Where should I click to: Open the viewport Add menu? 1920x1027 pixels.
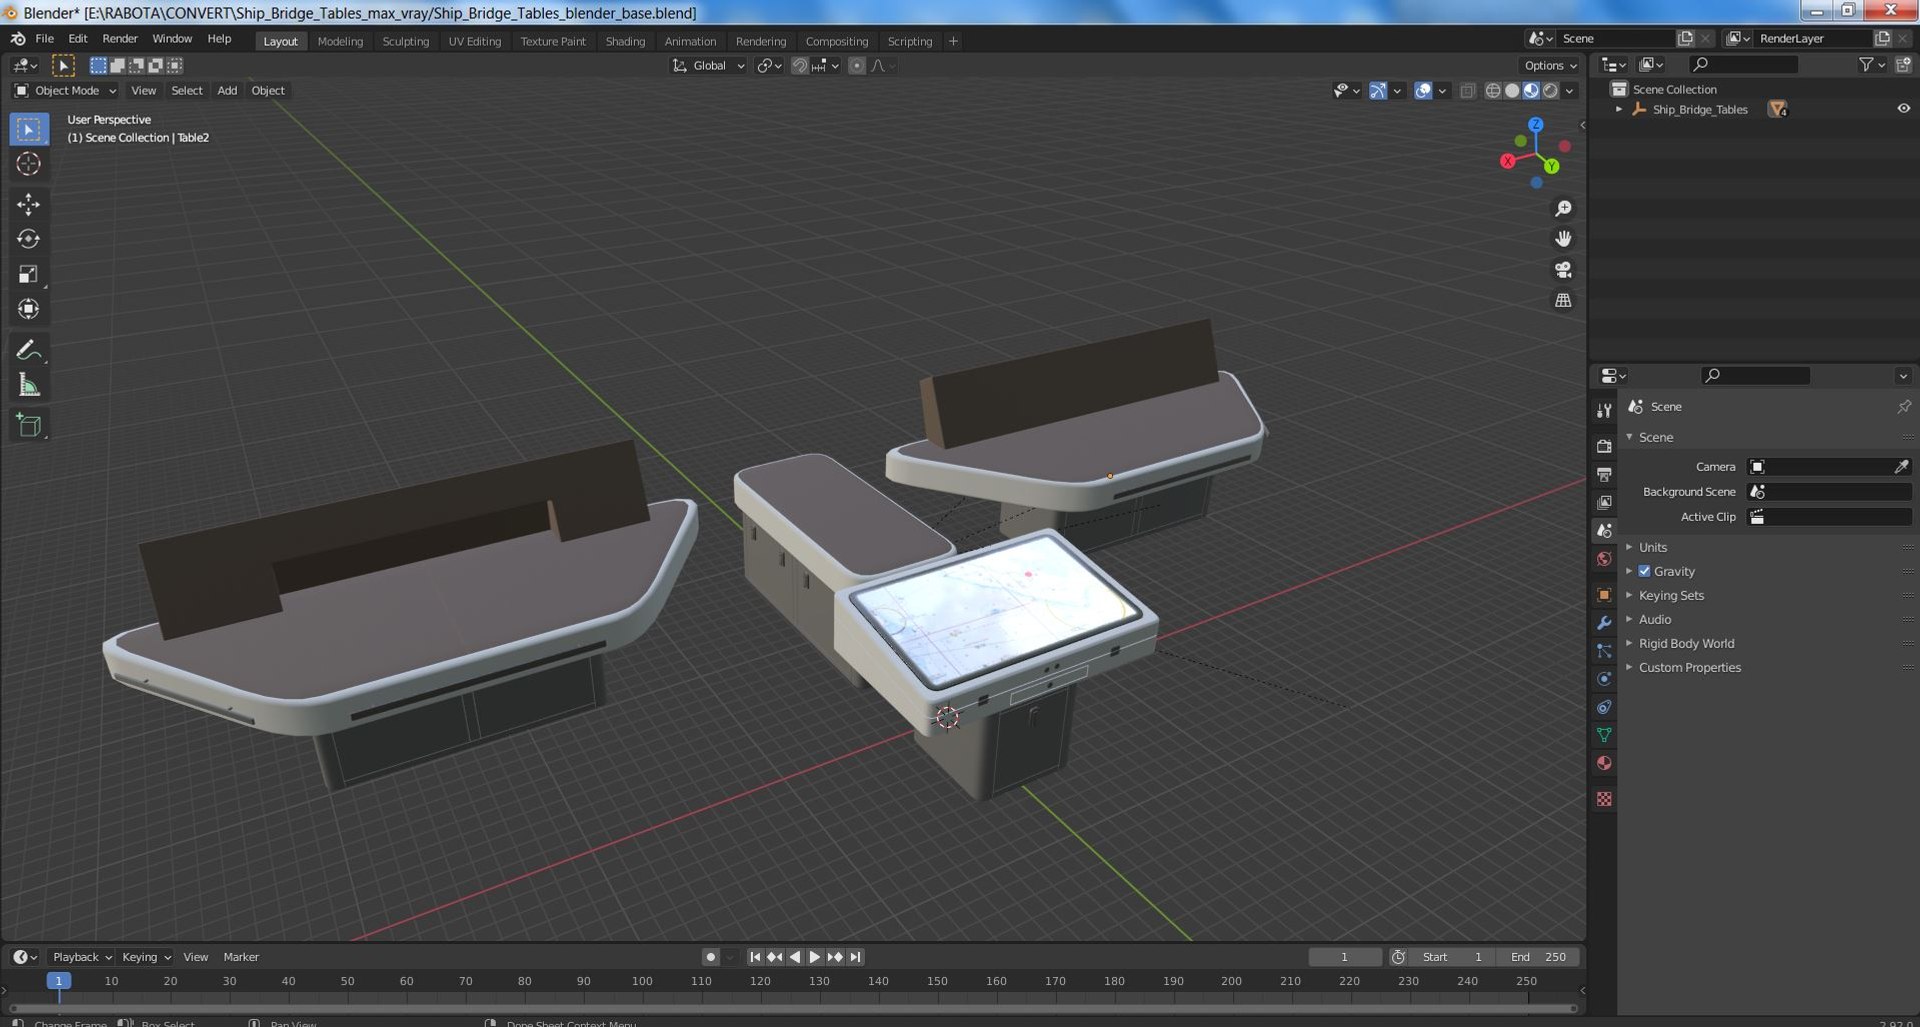(227, 91)
